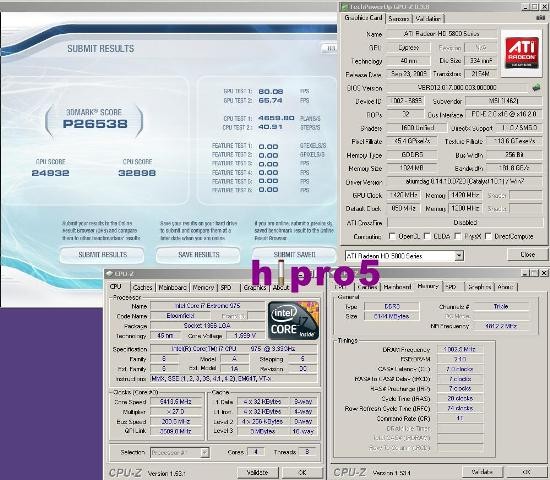Click OK in the right CPU-Z window
The height and width of the screenshot is (480, 550).
click(x=526, y=472)
